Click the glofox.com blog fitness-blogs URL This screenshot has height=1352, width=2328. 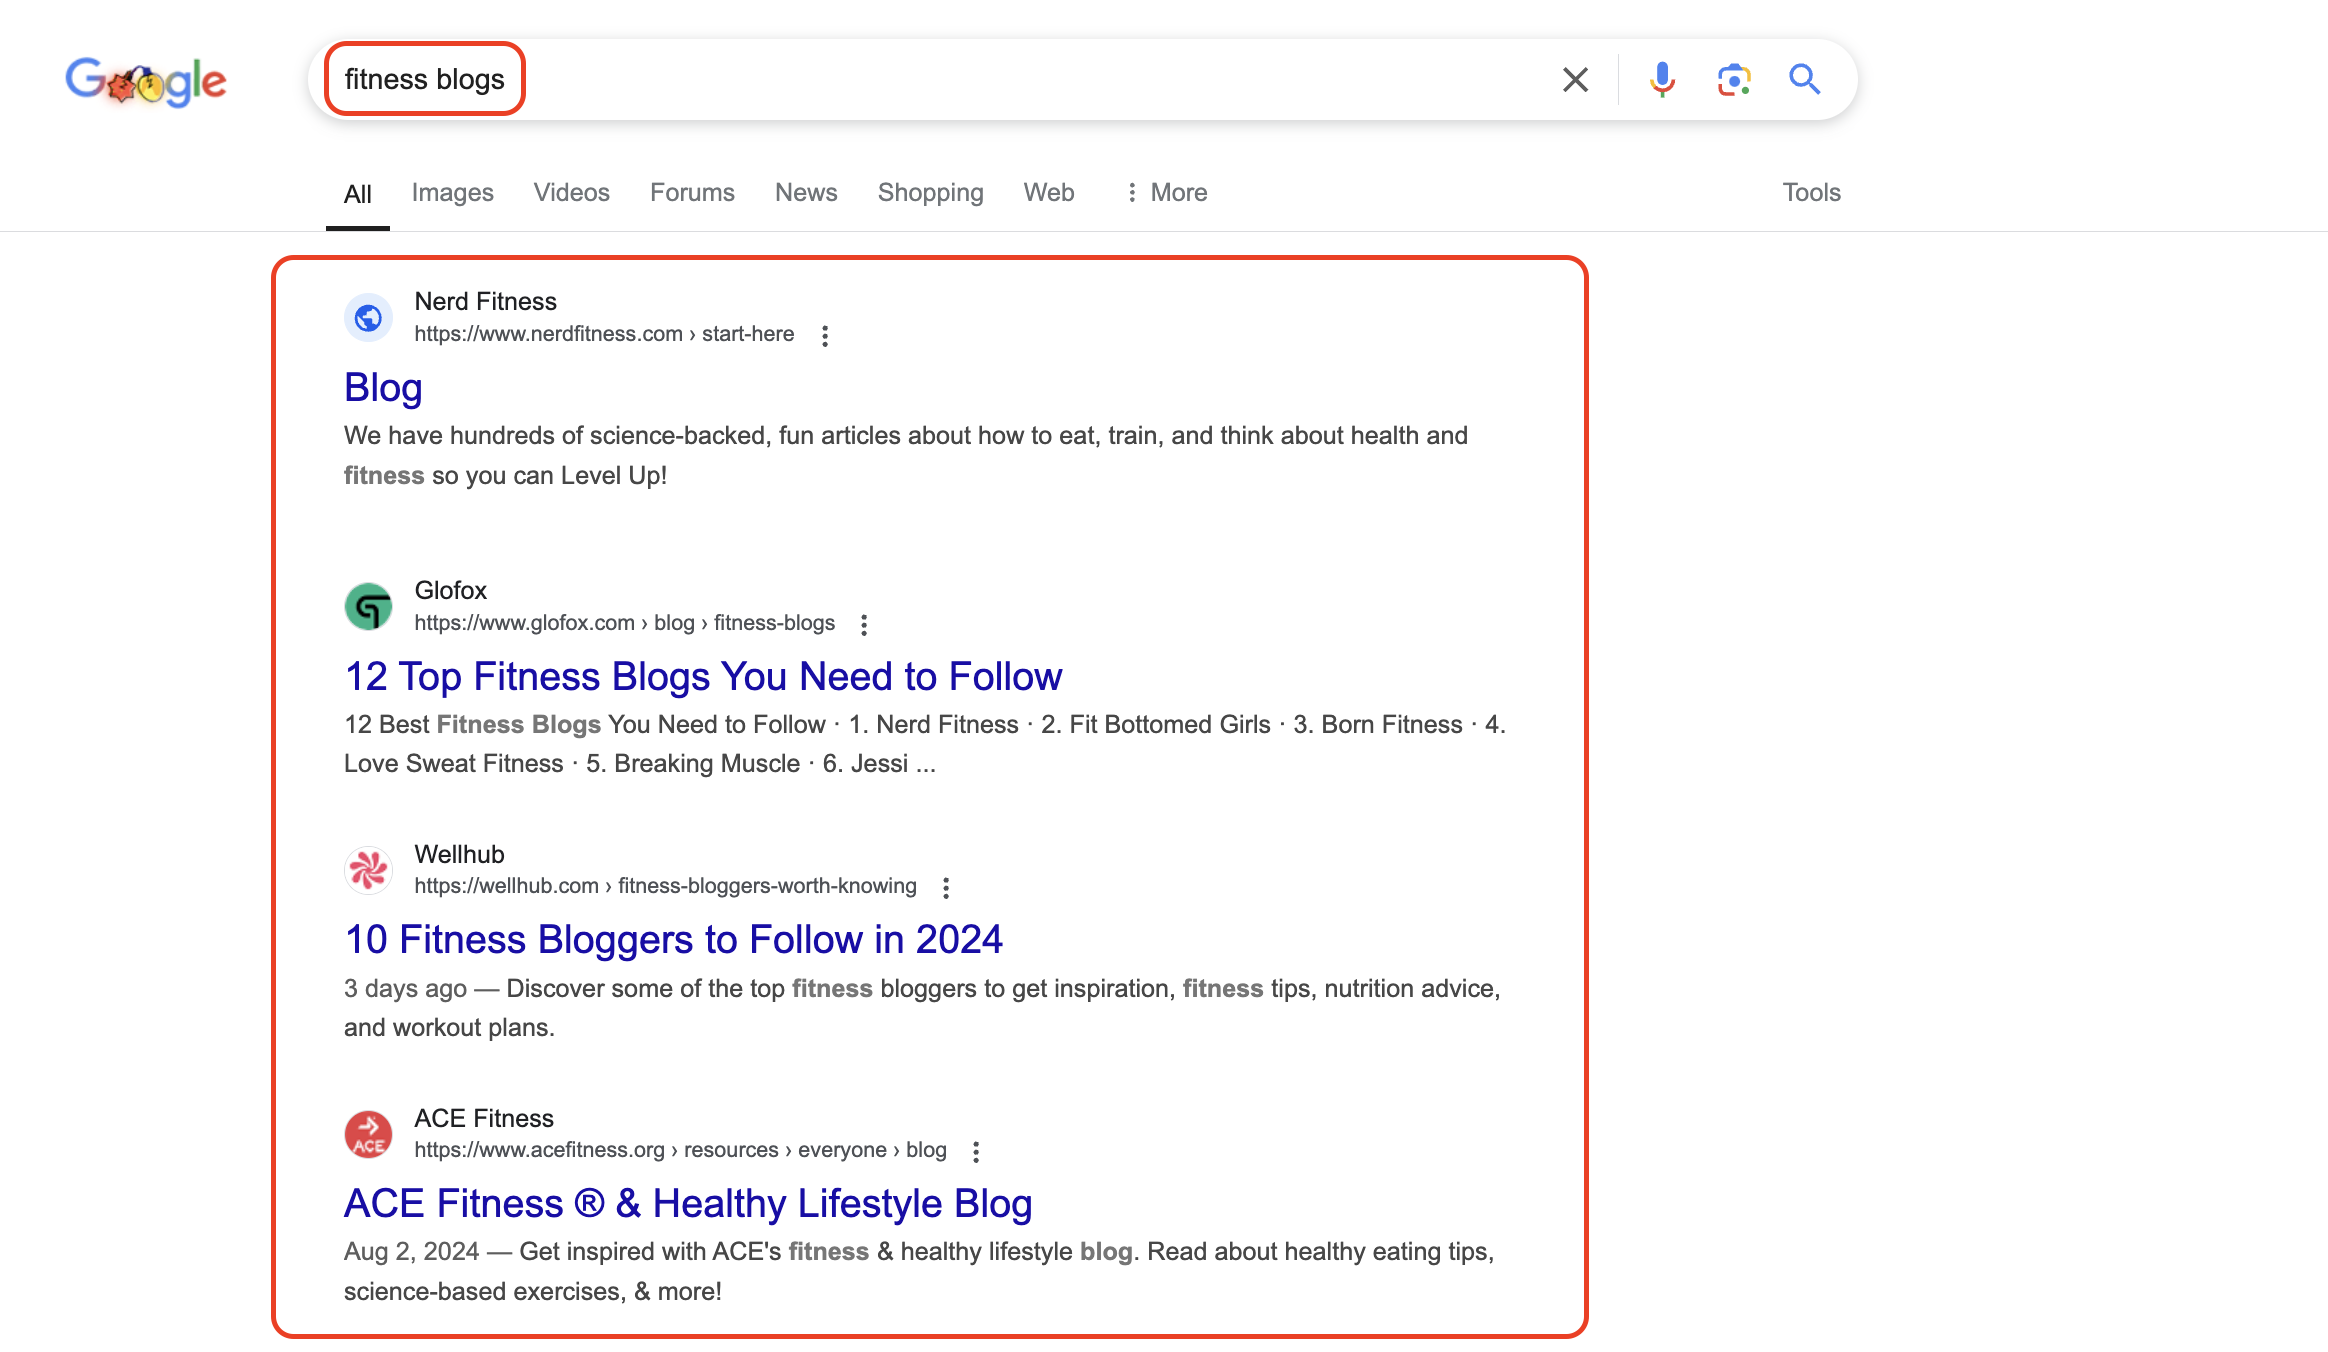[x=624, y=623]
